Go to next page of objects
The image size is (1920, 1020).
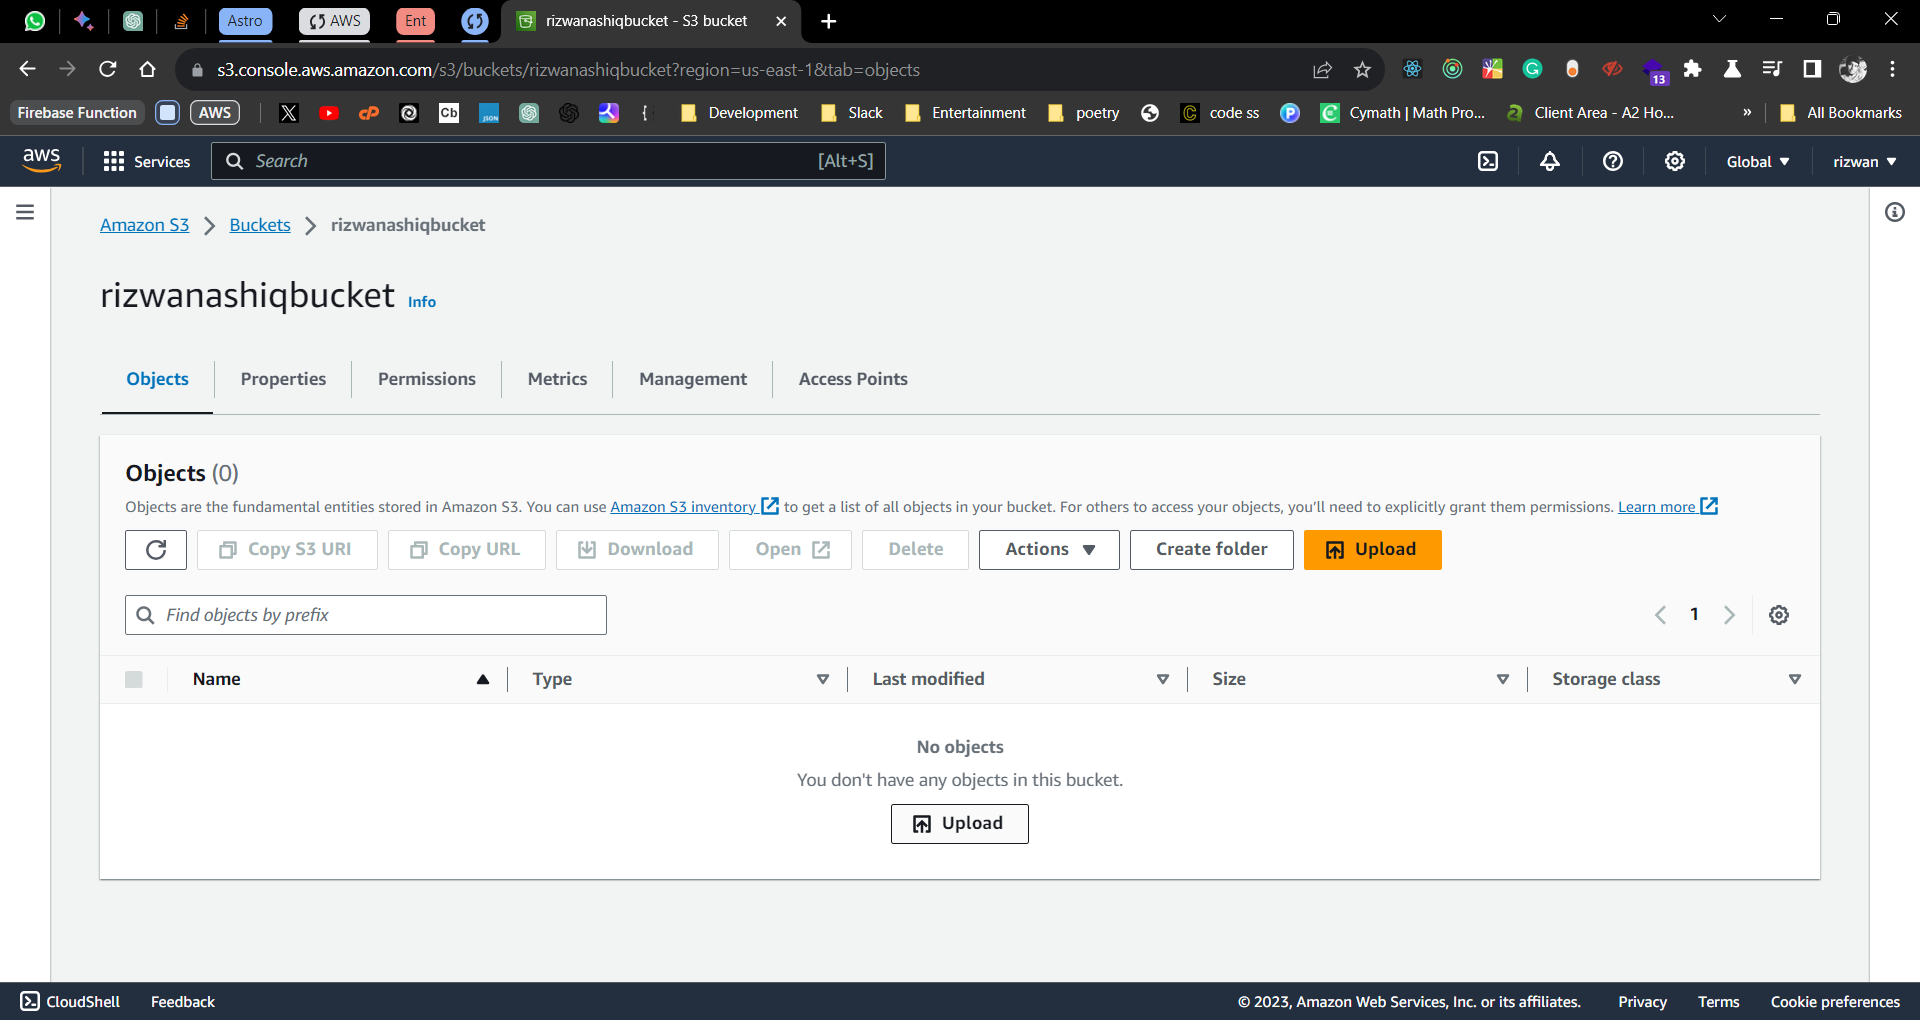coord(1729,615)
